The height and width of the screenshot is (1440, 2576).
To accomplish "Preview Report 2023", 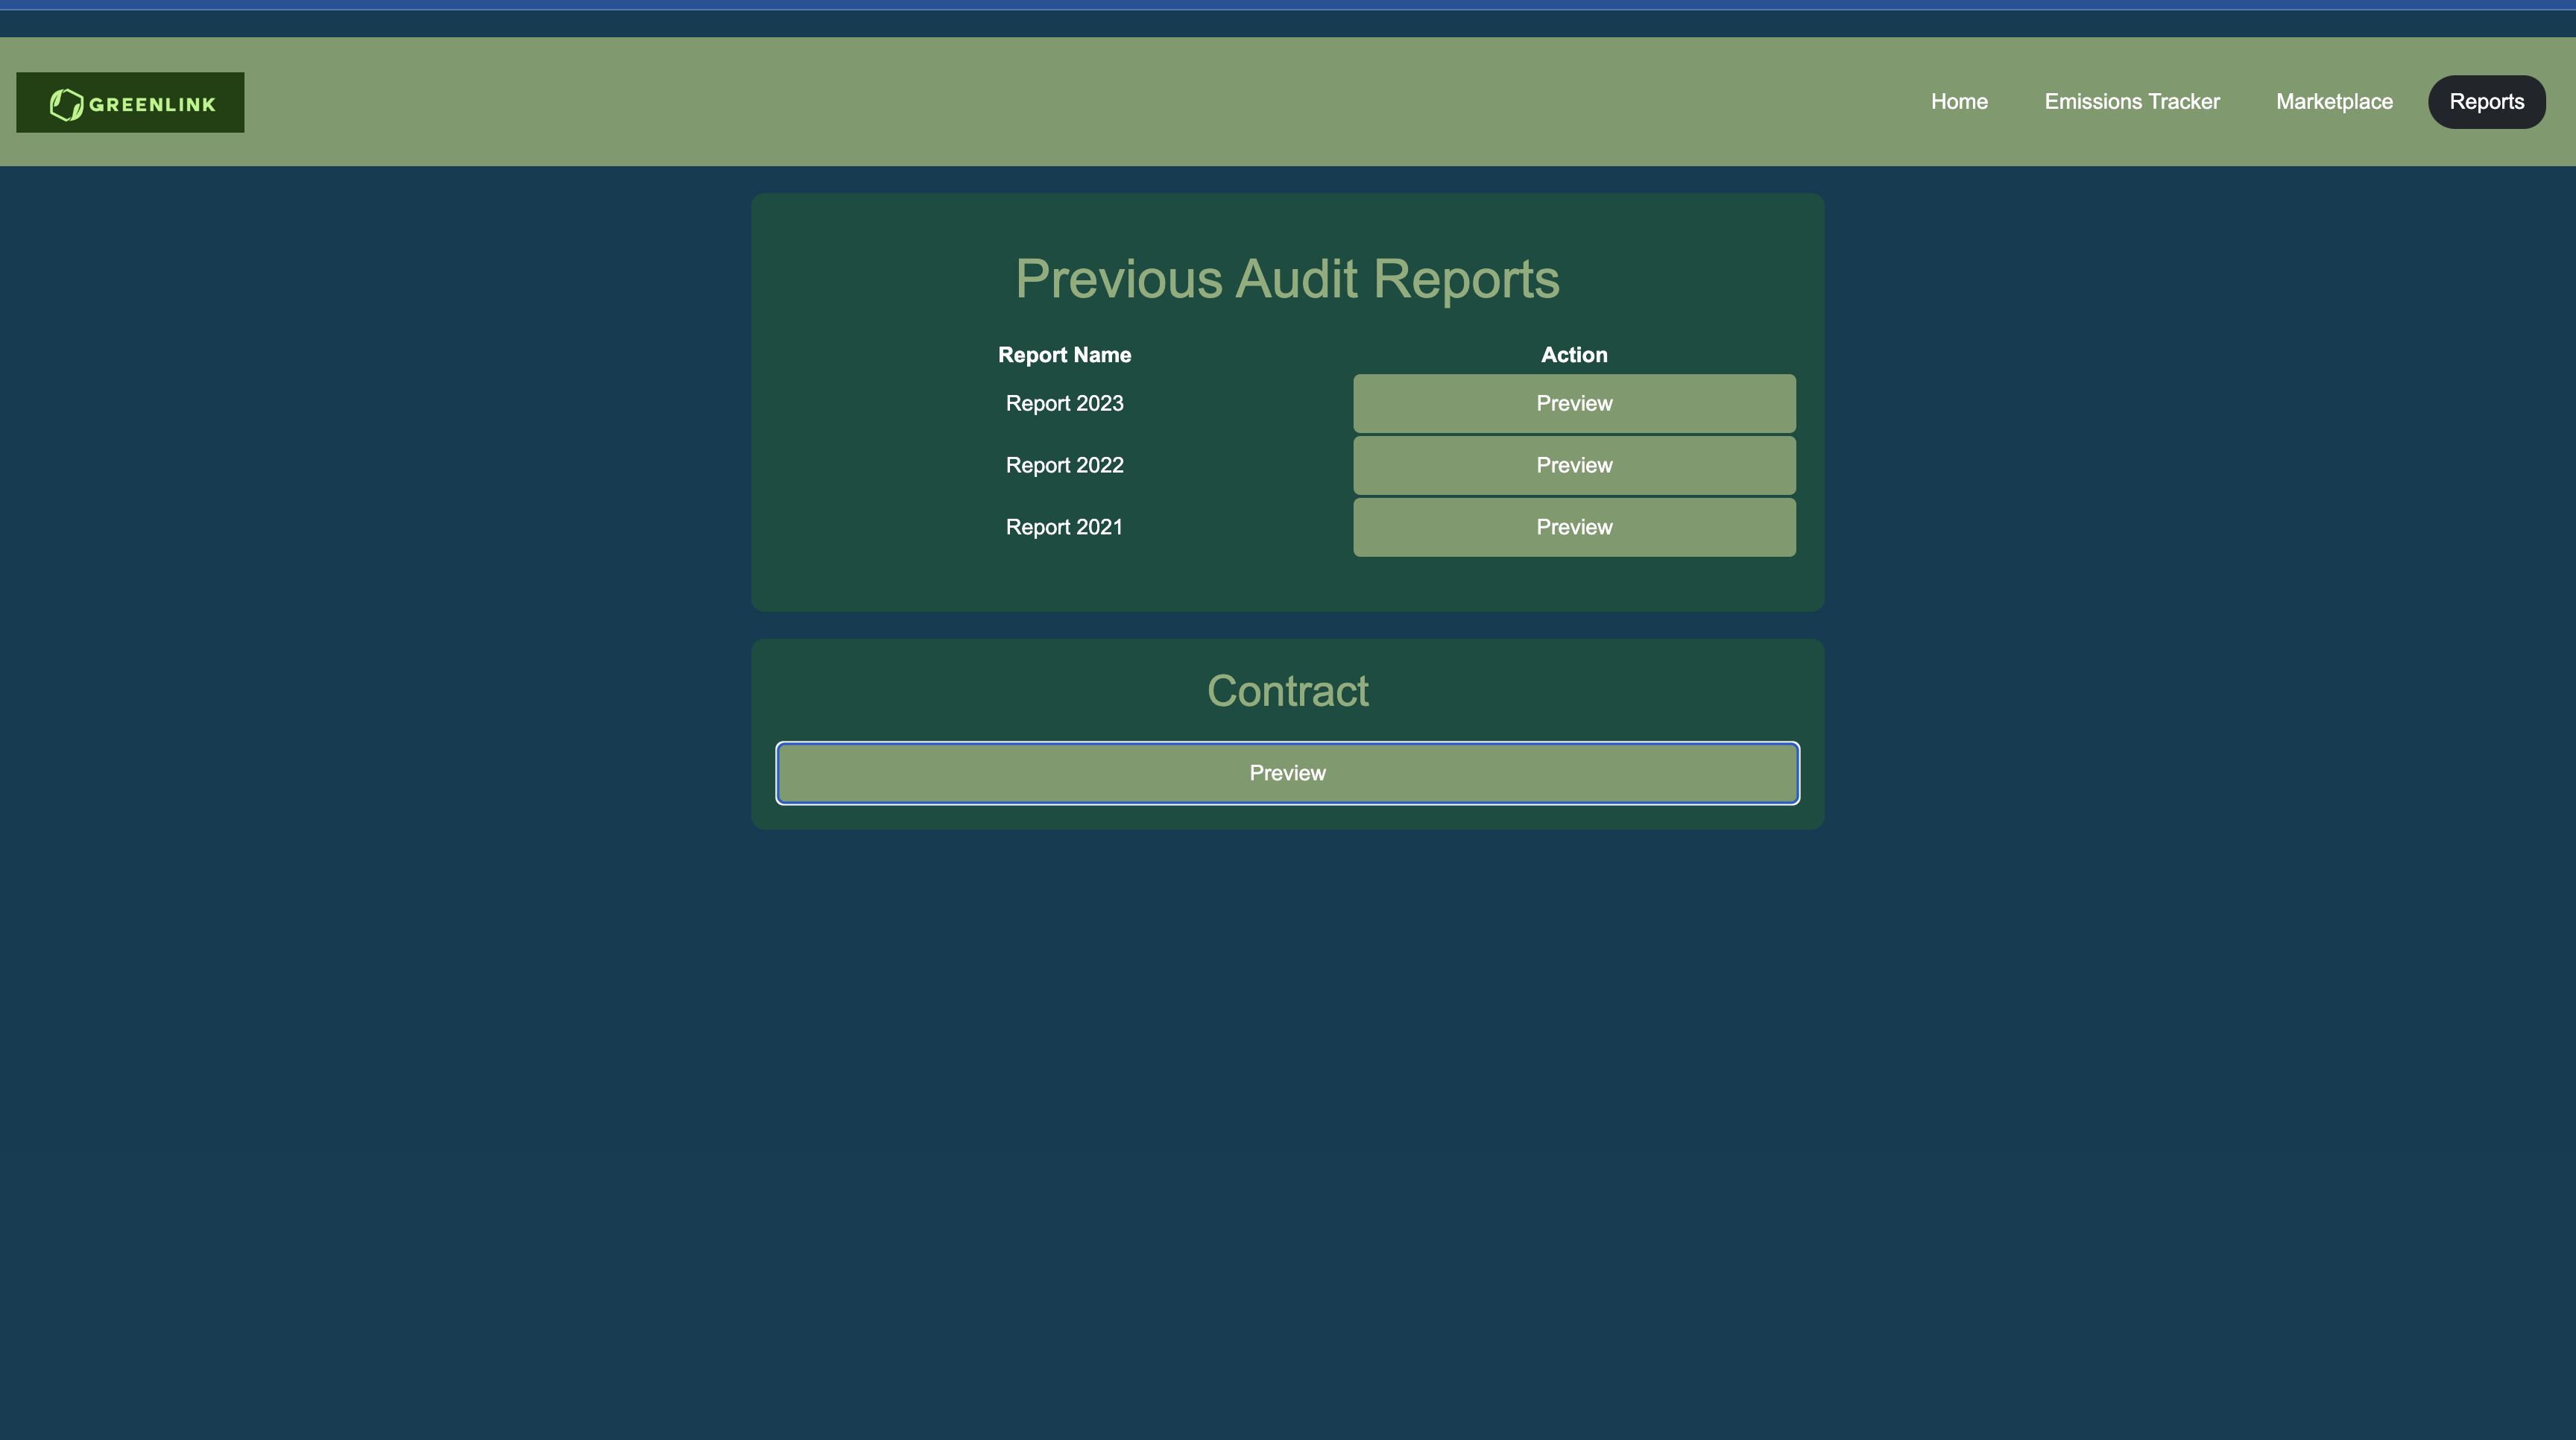I will (x=1574, y=404).
